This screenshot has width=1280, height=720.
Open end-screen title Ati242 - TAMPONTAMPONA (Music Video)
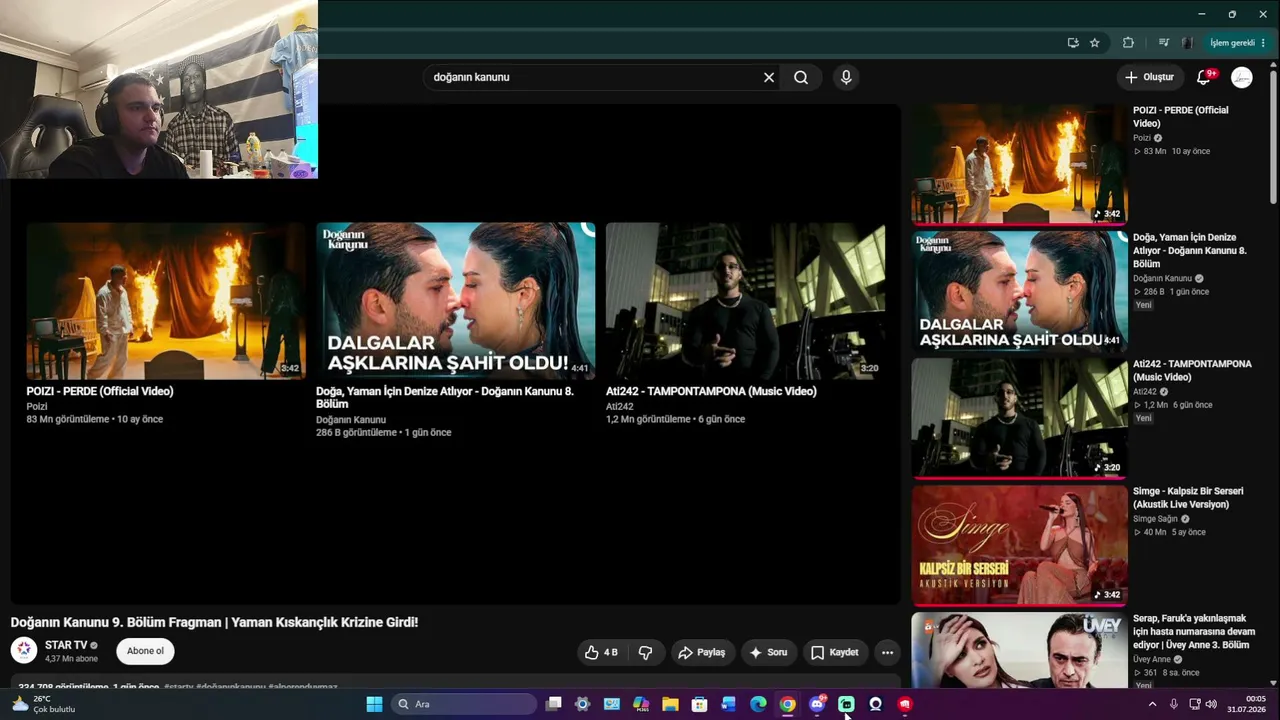(x=711, y=391)
